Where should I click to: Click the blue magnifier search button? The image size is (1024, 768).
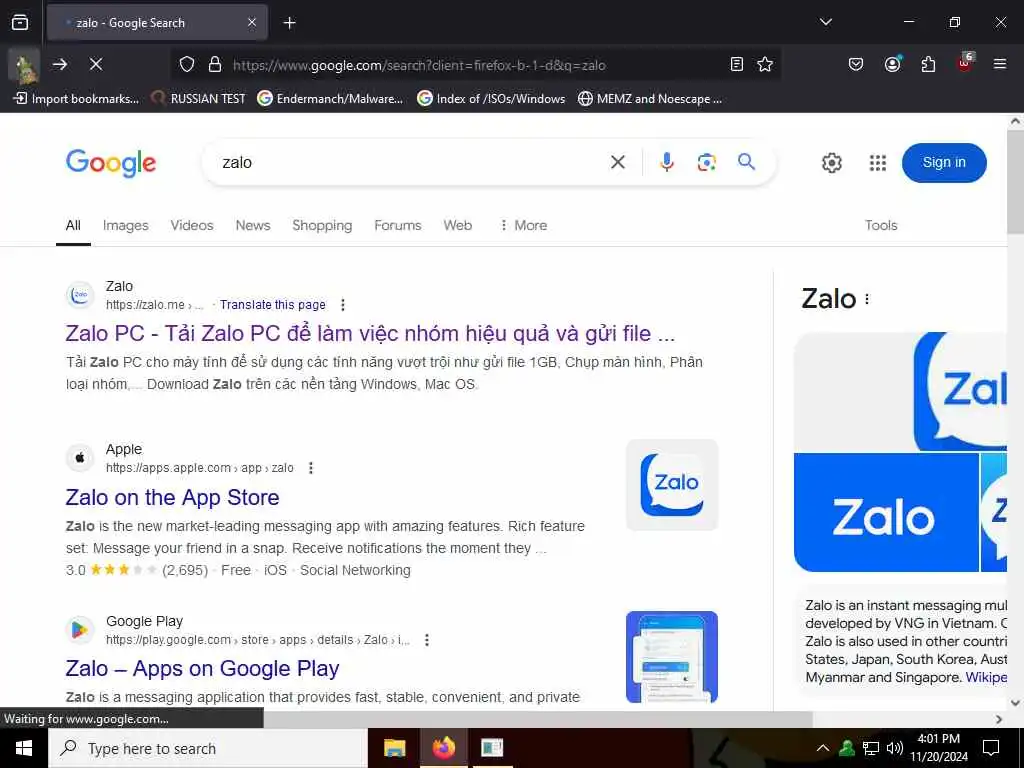point(746,161)
